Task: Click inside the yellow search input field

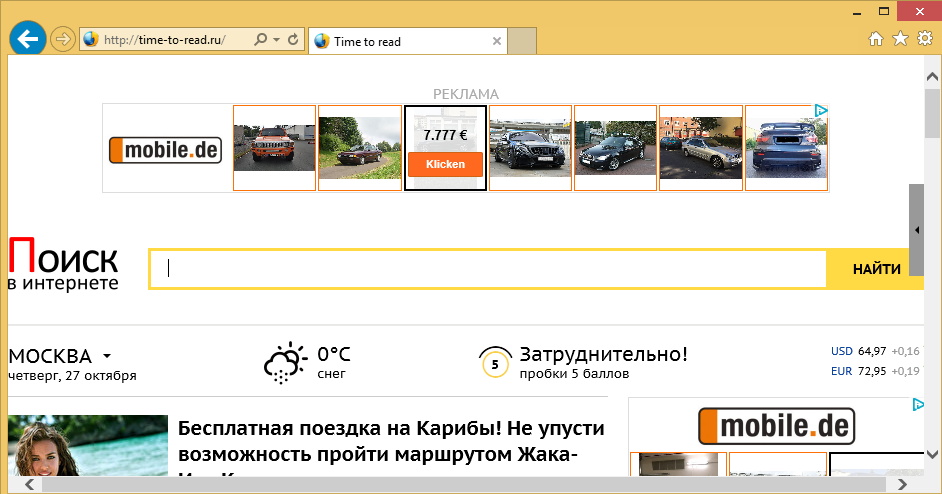Action: (x=490, y=269)
